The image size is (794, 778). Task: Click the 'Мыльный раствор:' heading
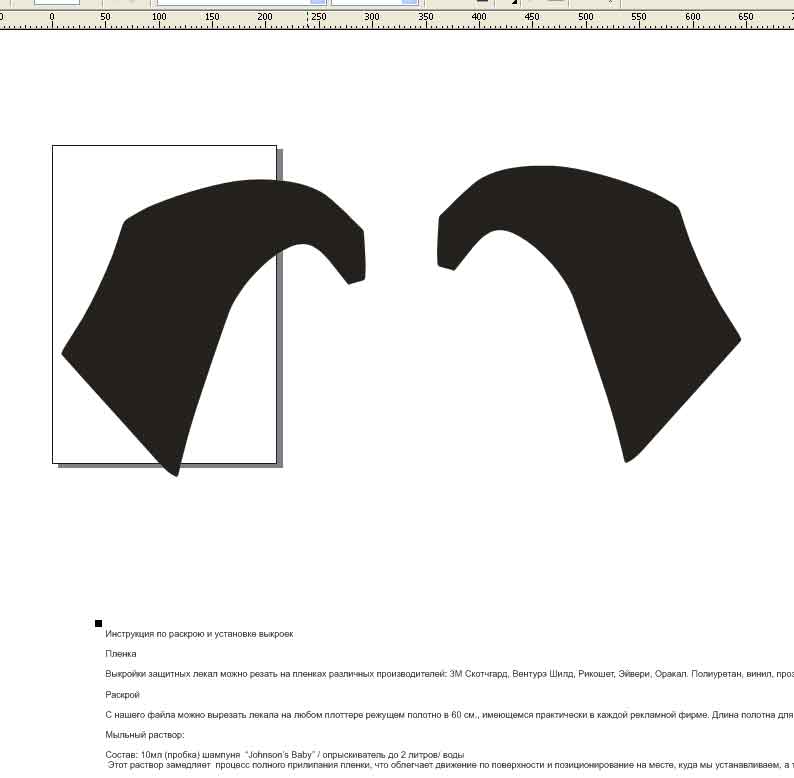pyautogui.click(x=145, y=734)
